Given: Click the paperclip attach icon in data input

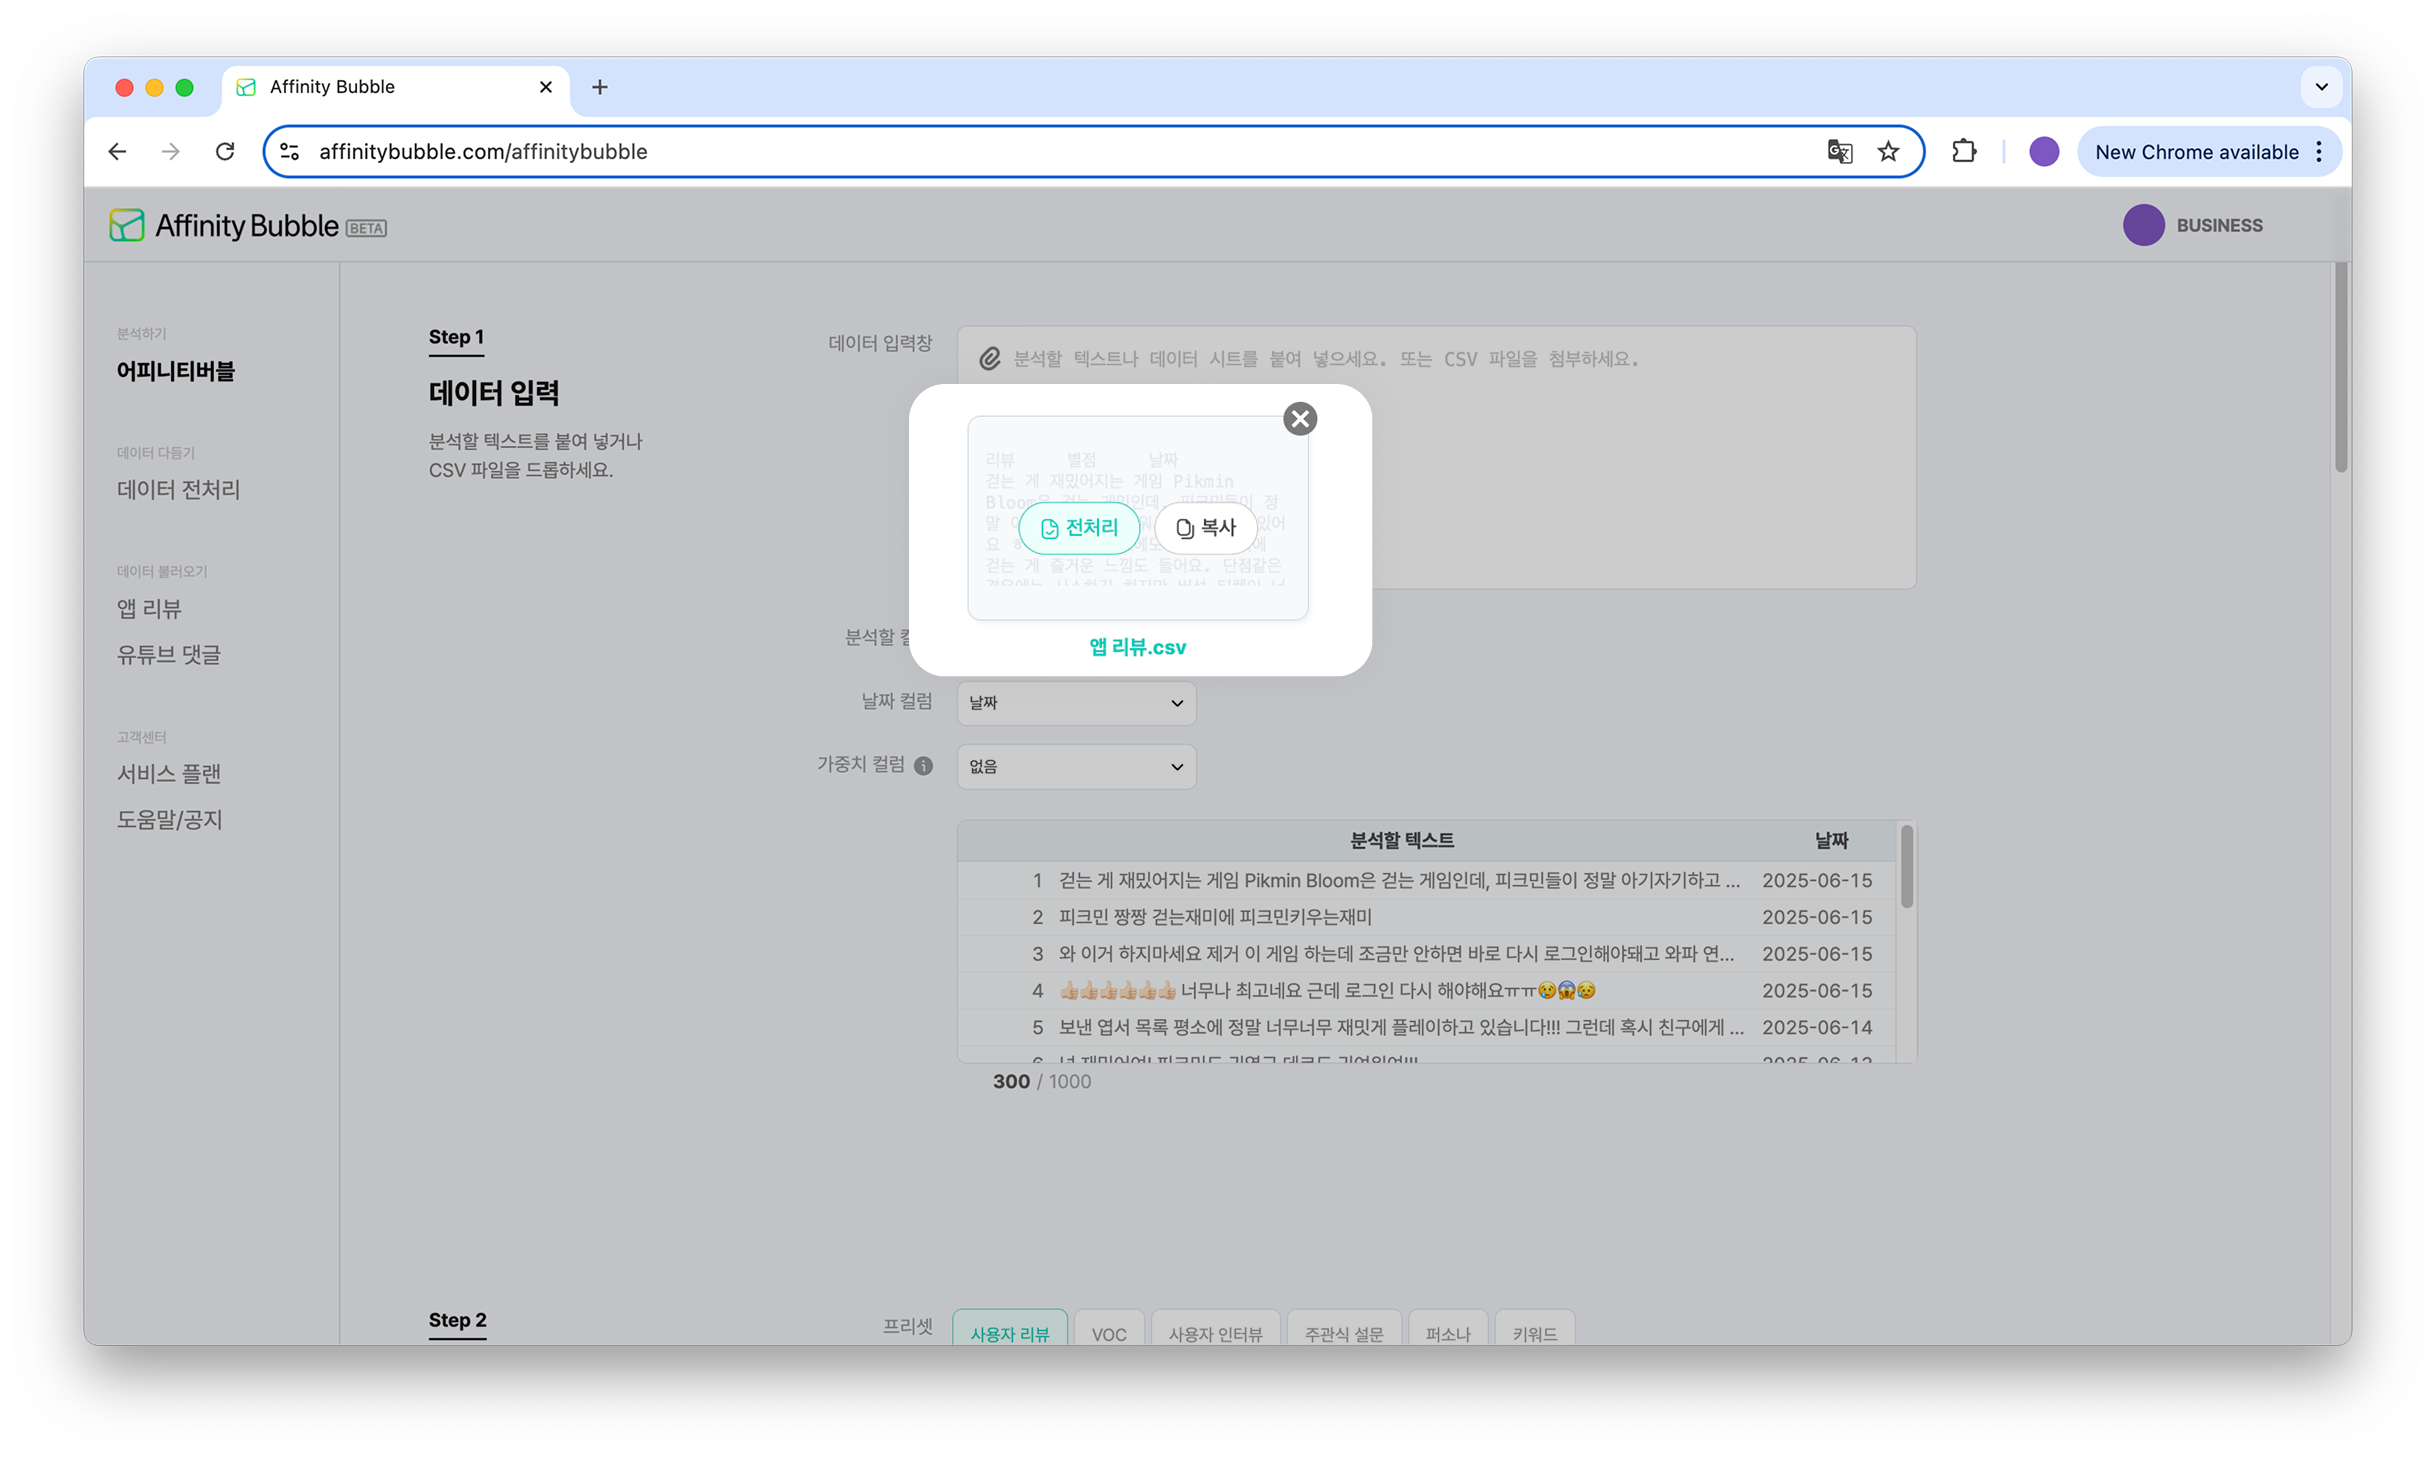Looking at the screenshot, I should [989, 359].
